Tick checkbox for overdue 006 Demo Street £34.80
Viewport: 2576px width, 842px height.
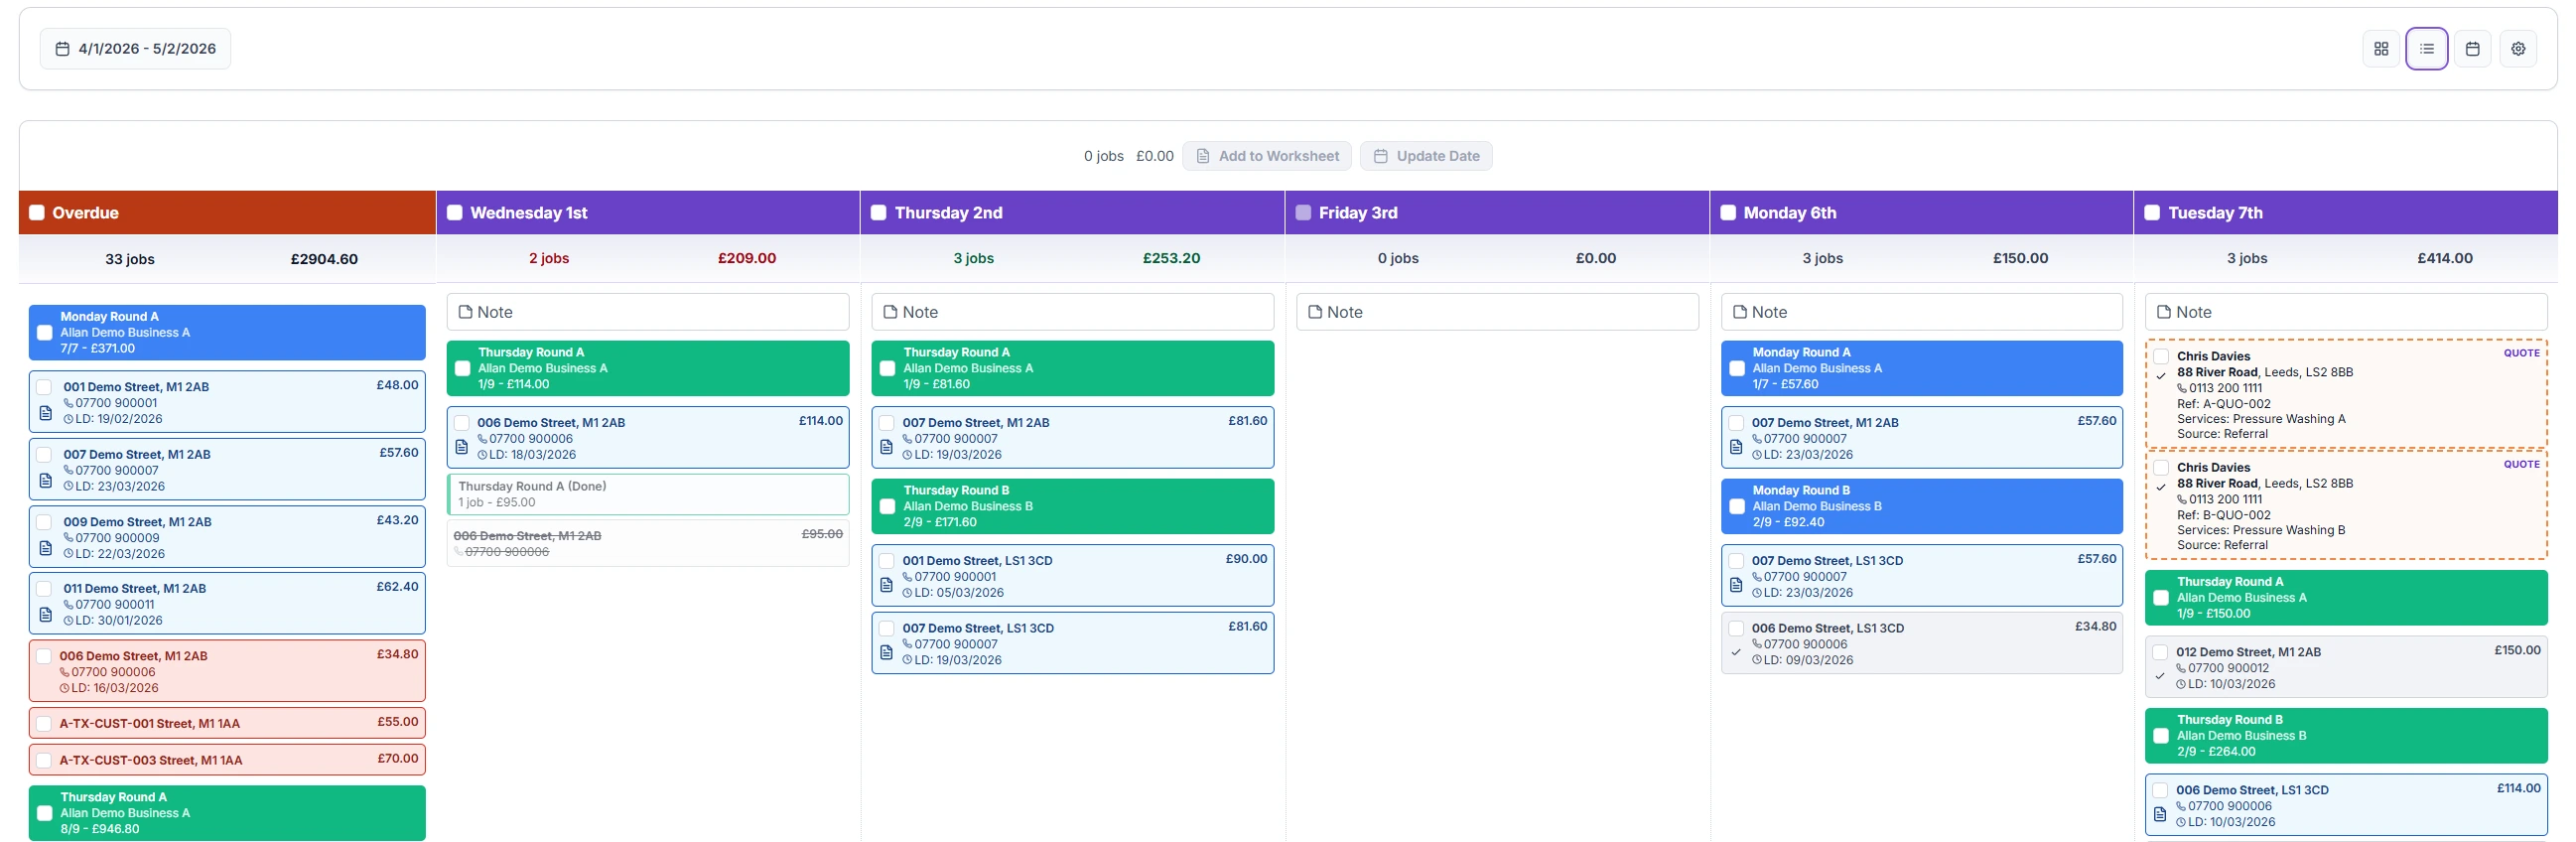[x=44, y=657]
